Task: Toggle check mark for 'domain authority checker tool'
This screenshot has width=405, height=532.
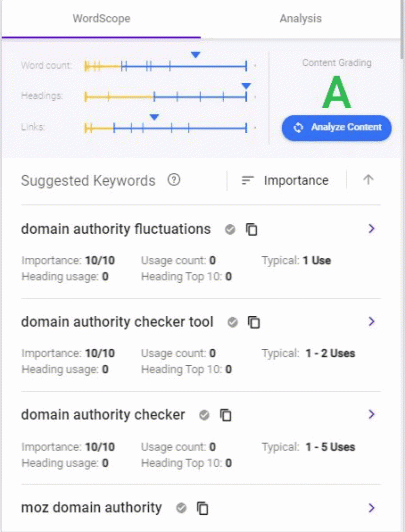Action: pyautogui.click(x=232, y=322)
